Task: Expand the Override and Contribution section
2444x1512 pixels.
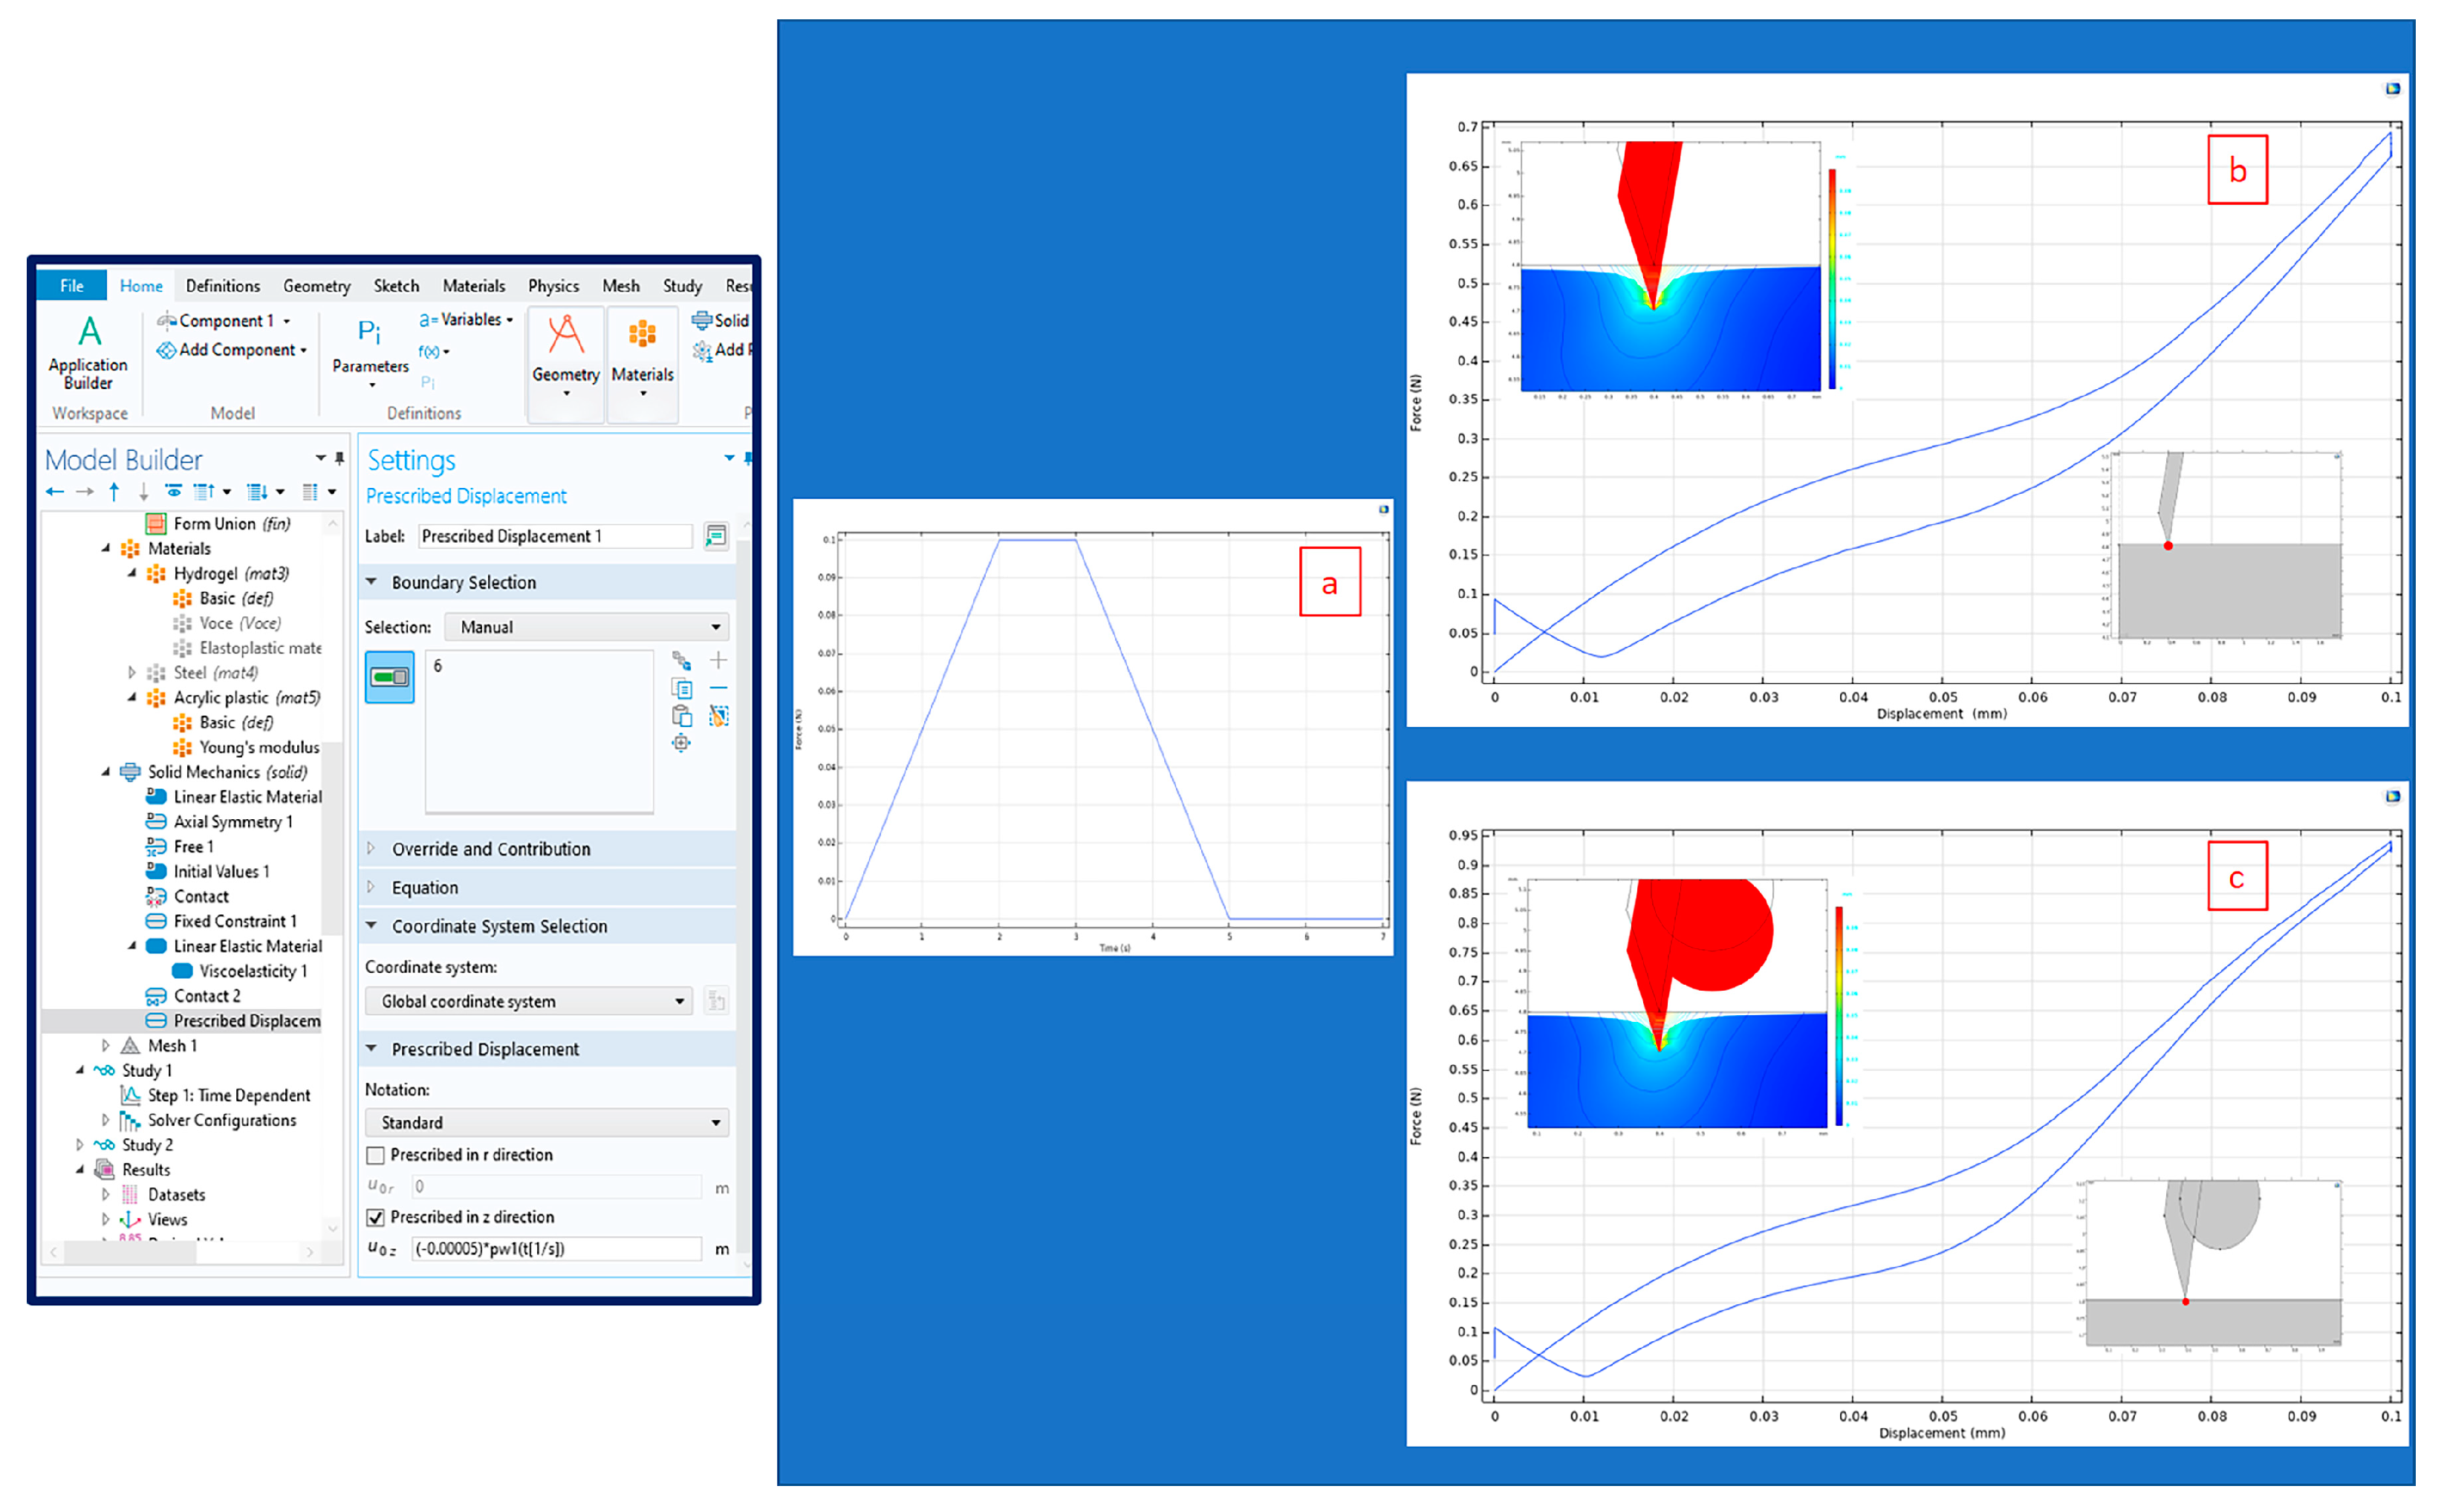Action: (490, 849)
